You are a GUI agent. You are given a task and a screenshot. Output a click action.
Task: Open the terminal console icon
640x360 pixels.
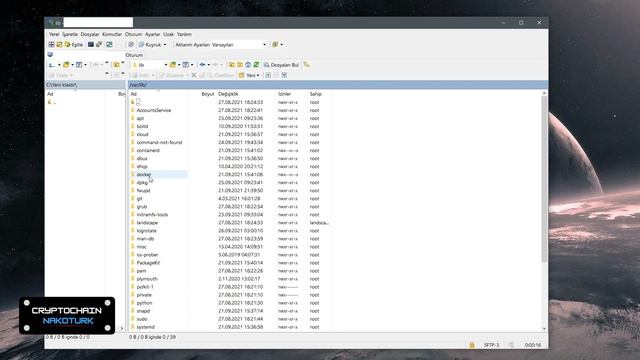tap(91, 44)
